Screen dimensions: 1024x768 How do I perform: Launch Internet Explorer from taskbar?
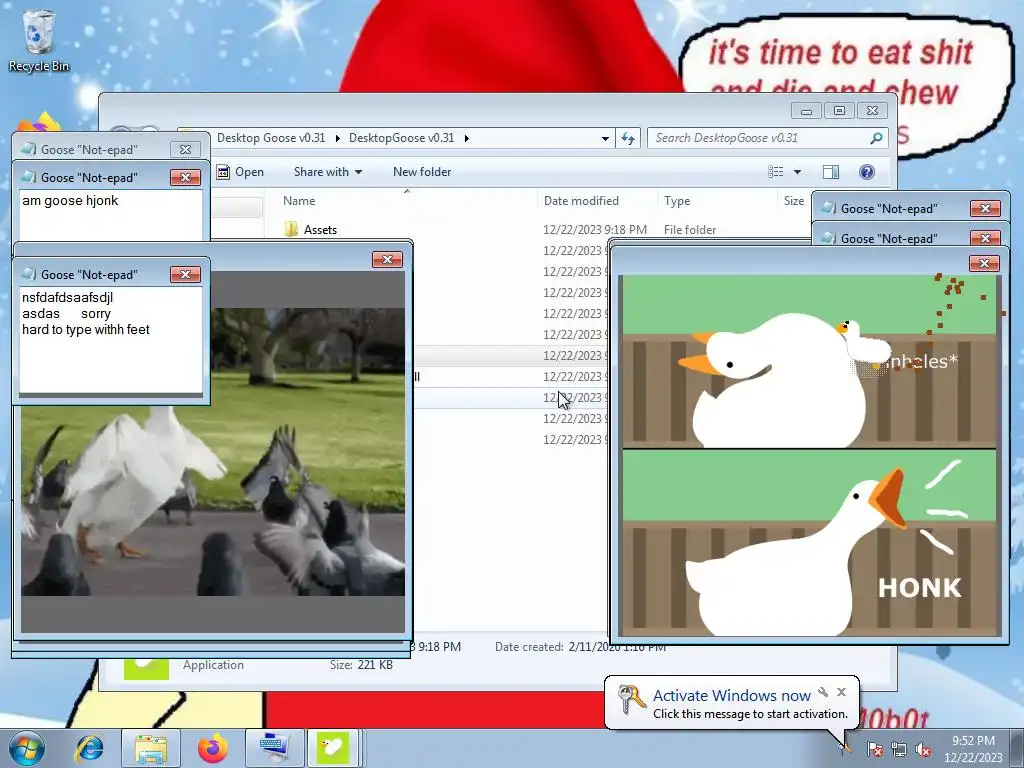[x=89, y=748]
